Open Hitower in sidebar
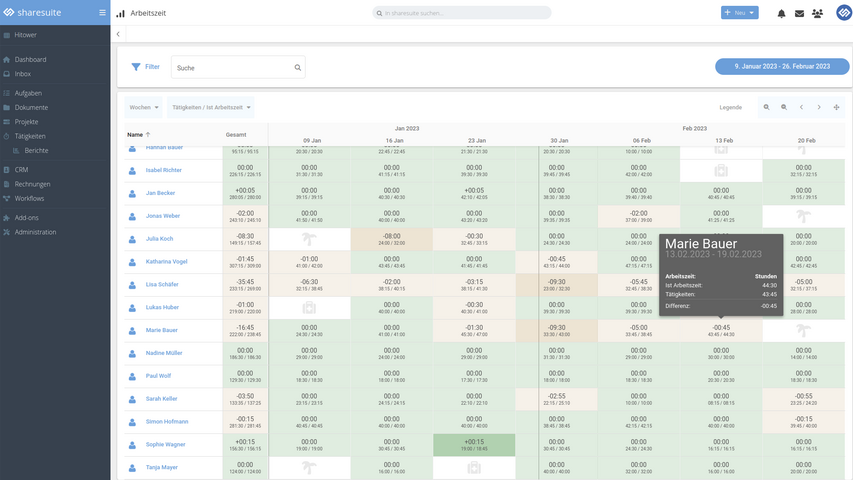Image resolution: width=853 pixels, height=480 pixels. [25, 35]
